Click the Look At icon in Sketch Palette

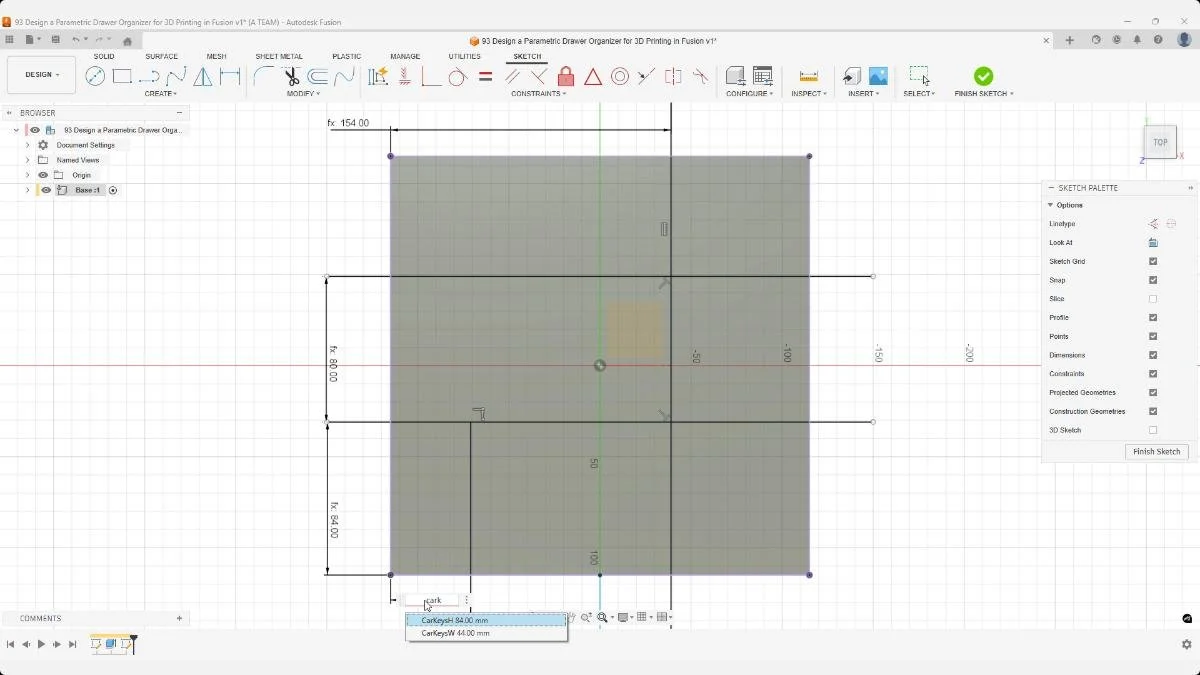tap(1153, 242)
